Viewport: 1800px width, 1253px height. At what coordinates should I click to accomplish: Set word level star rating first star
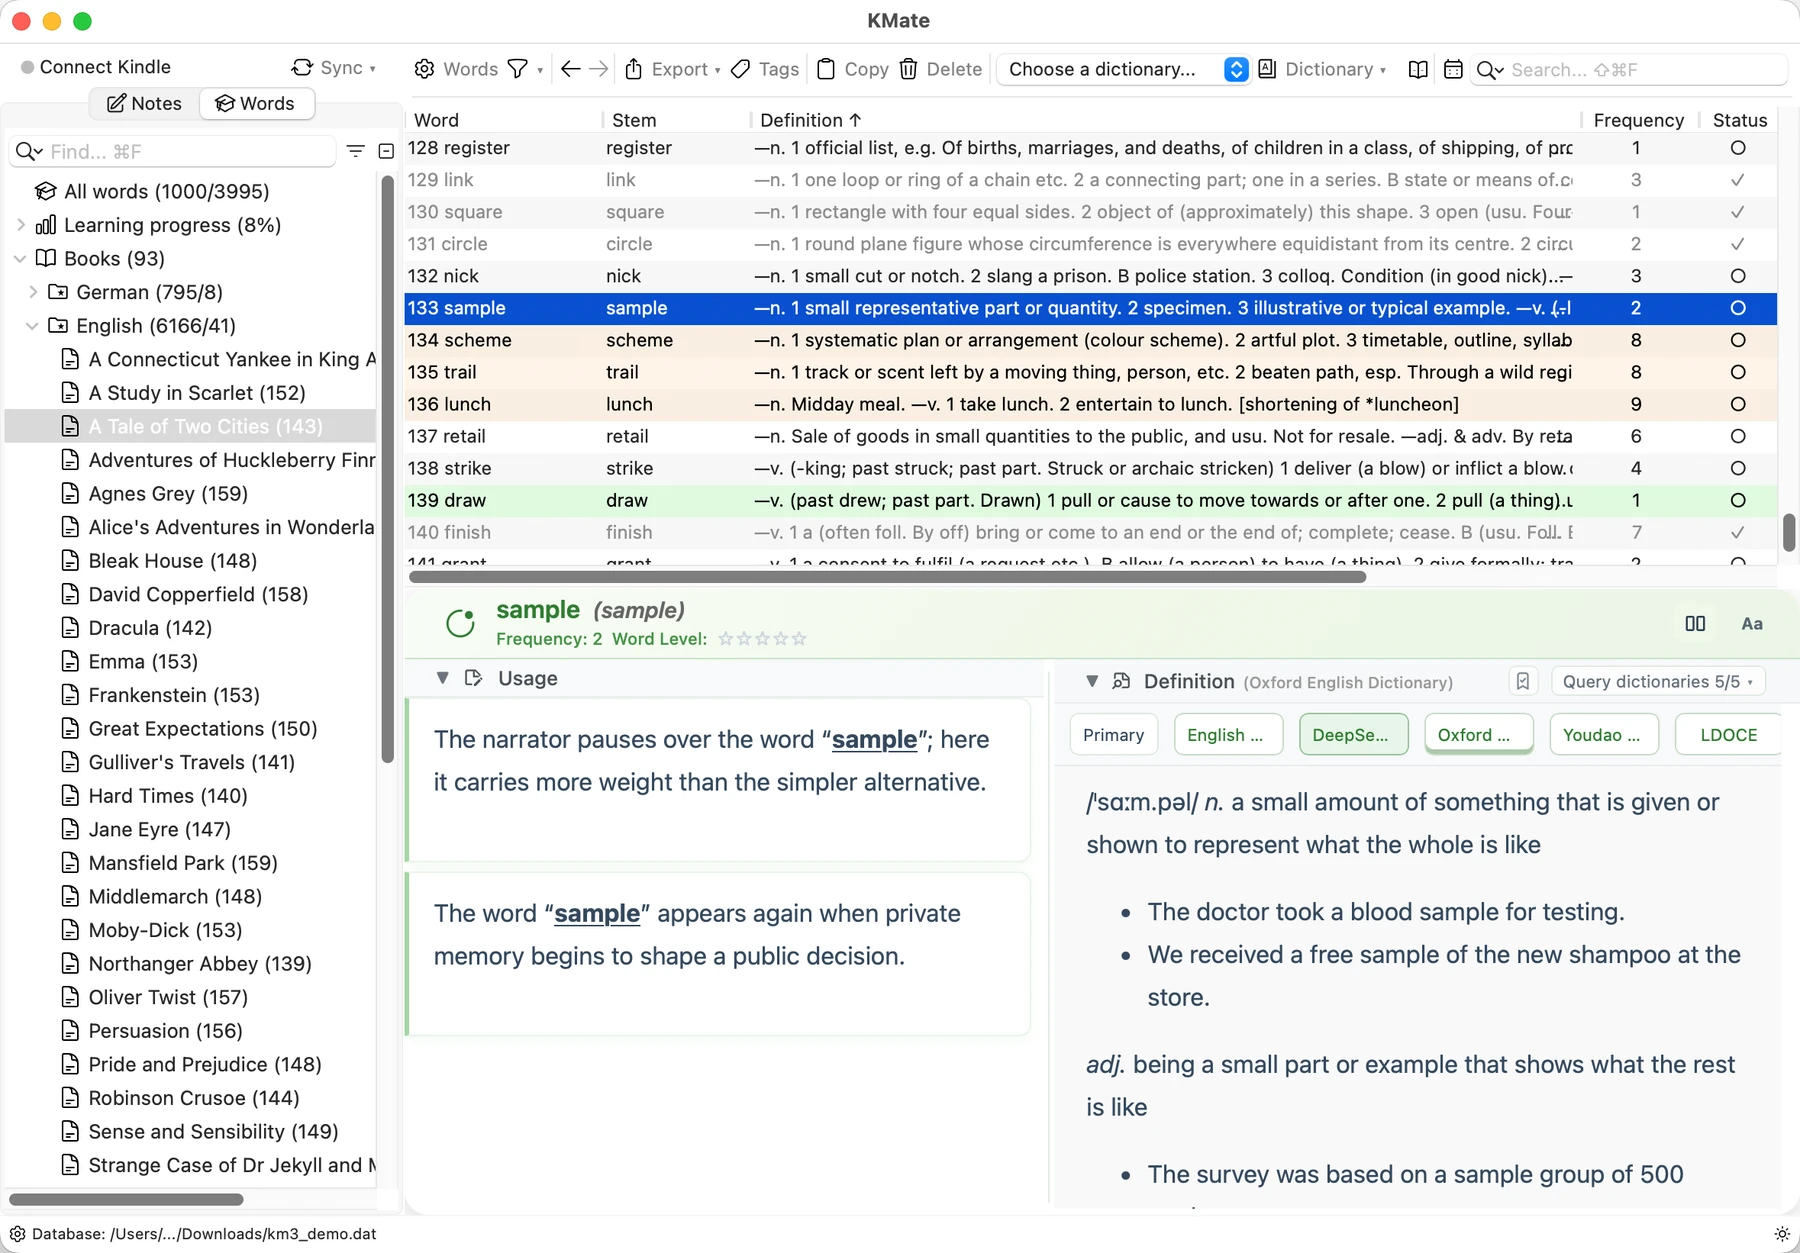tap(726, 639)
